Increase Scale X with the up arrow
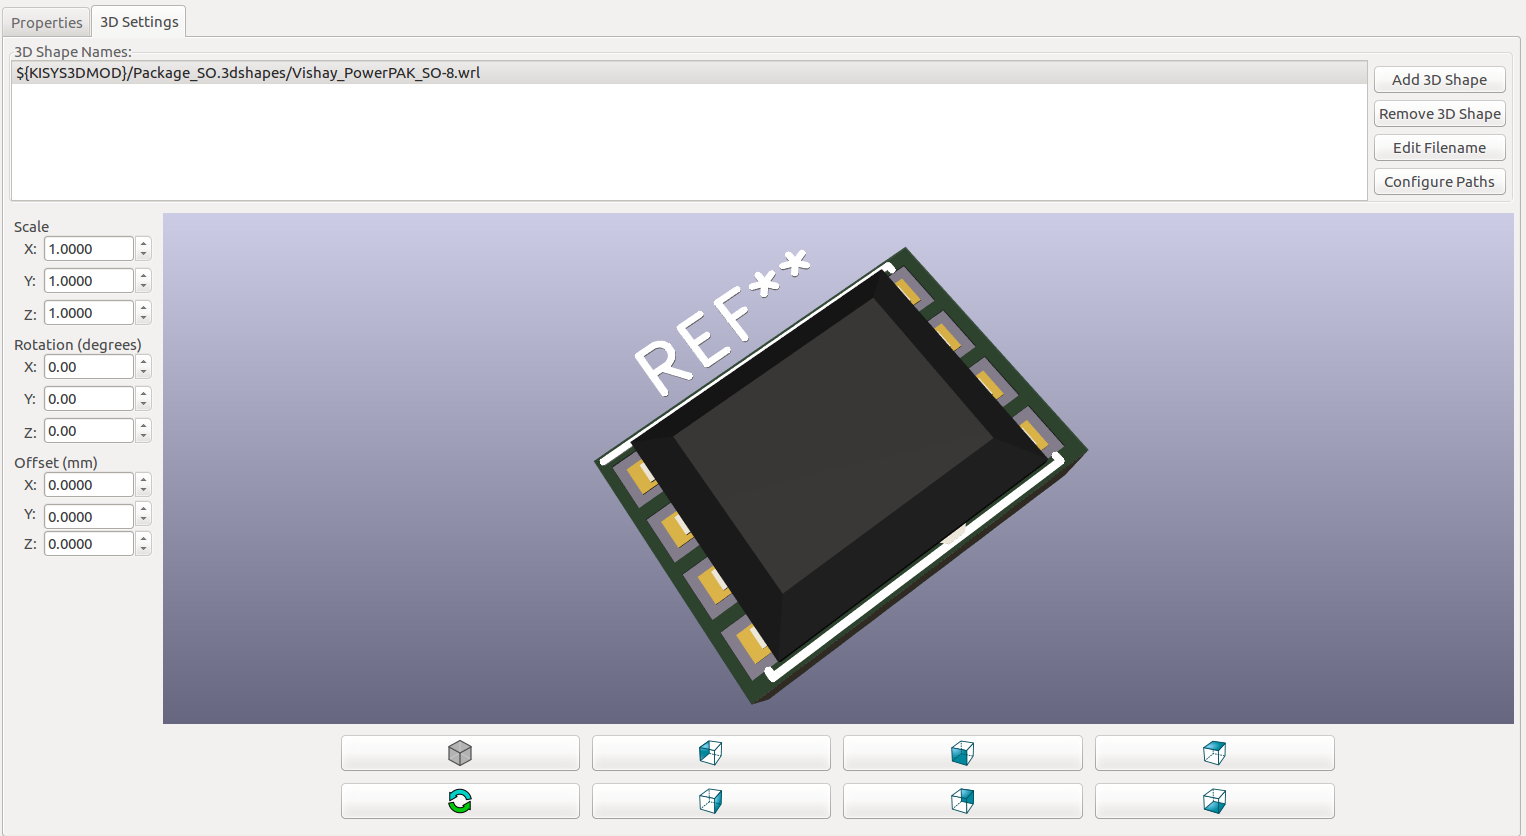The width and height of the screenshot is (1526, 836). [144, 243]
